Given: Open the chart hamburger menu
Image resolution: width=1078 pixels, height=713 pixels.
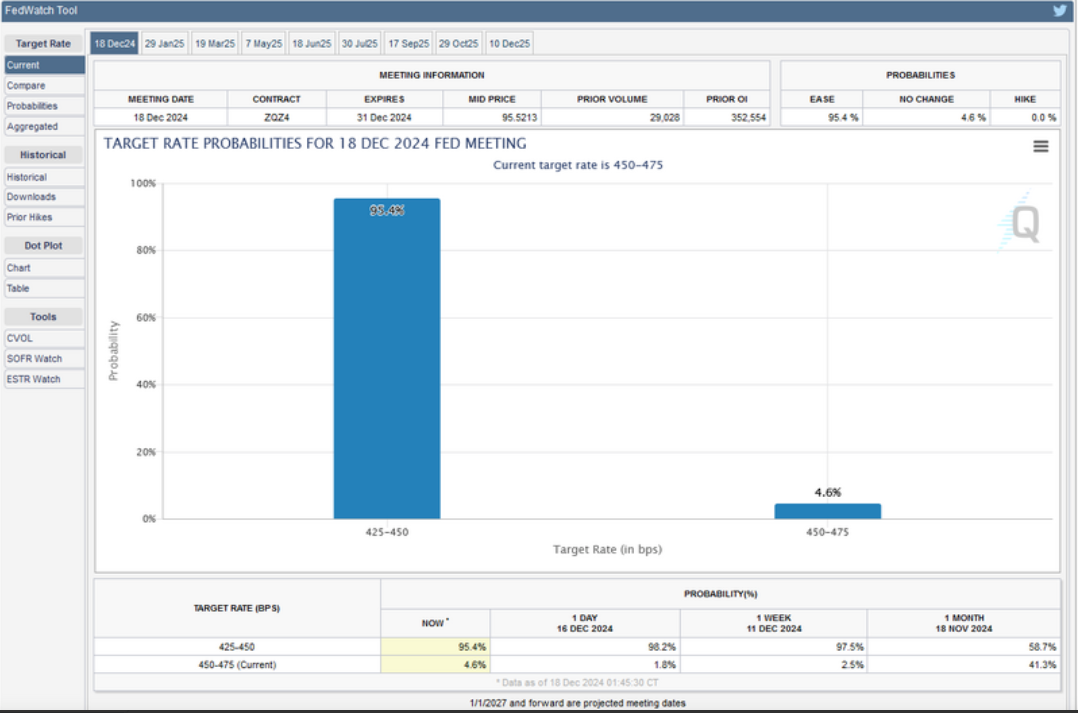Looking at the screenshot, I should point(1040,146).
